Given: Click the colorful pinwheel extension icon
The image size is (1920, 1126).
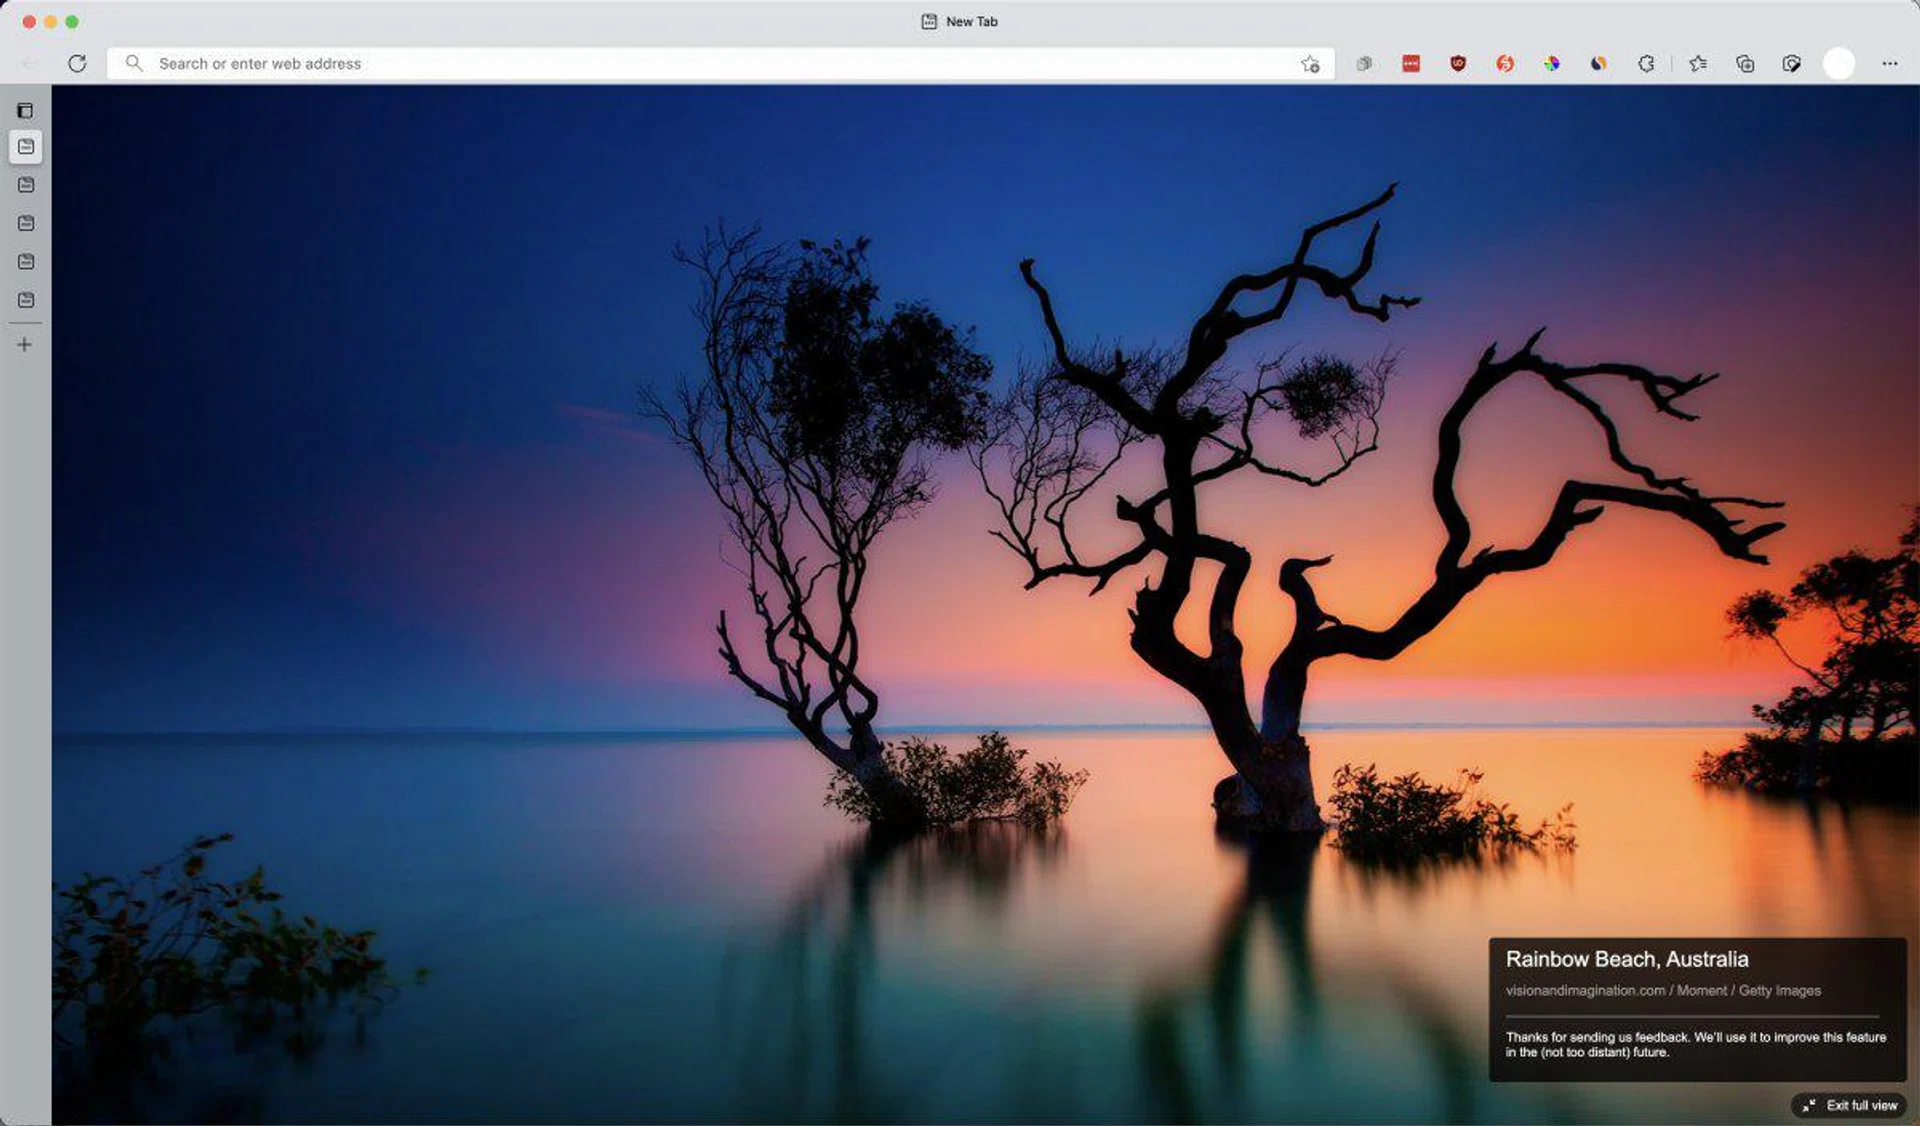Looking at the screenshot, I should (x=1551, y=63).
